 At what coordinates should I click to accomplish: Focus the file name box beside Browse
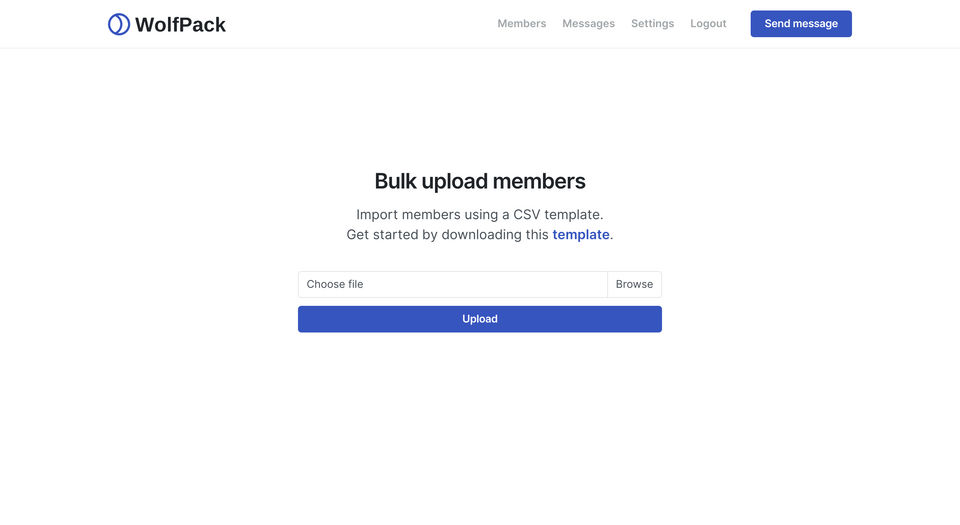452,285
